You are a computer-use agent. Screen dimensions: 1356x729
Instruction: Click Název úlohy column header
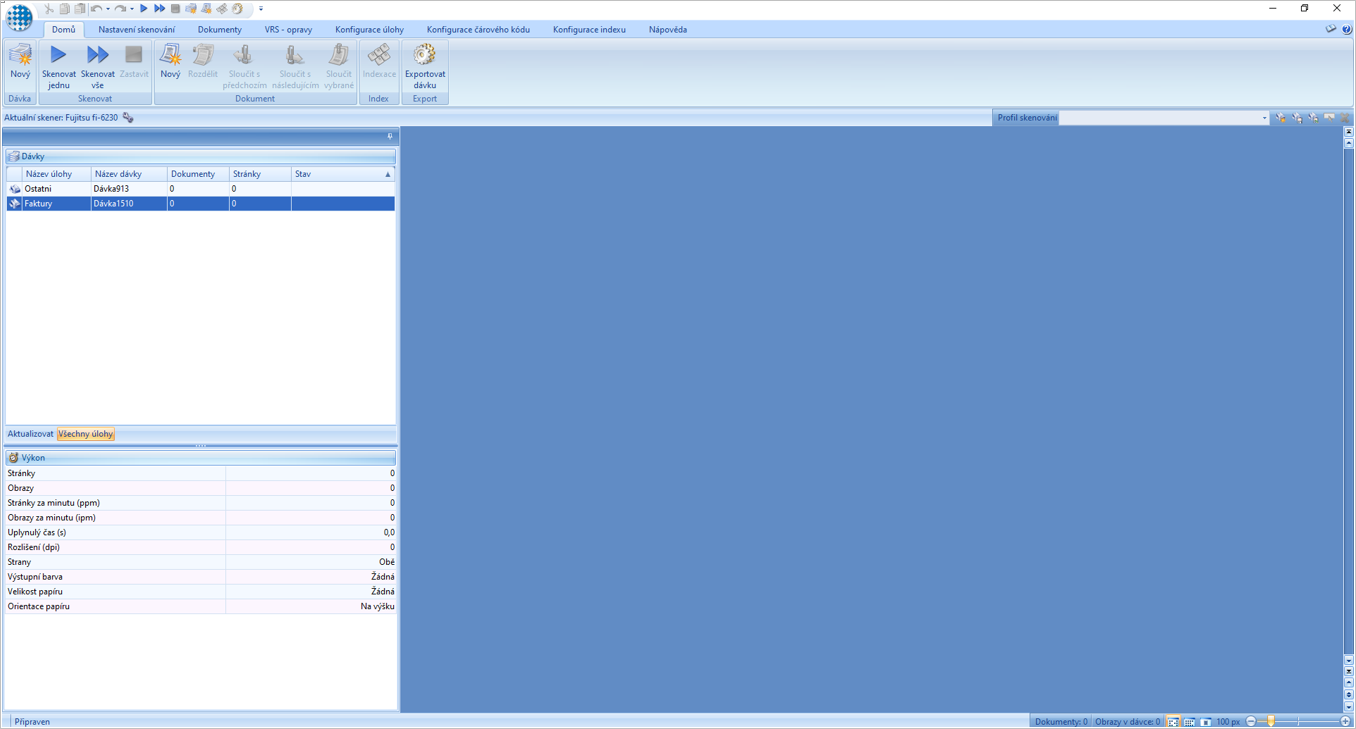(x=57, y=174)
